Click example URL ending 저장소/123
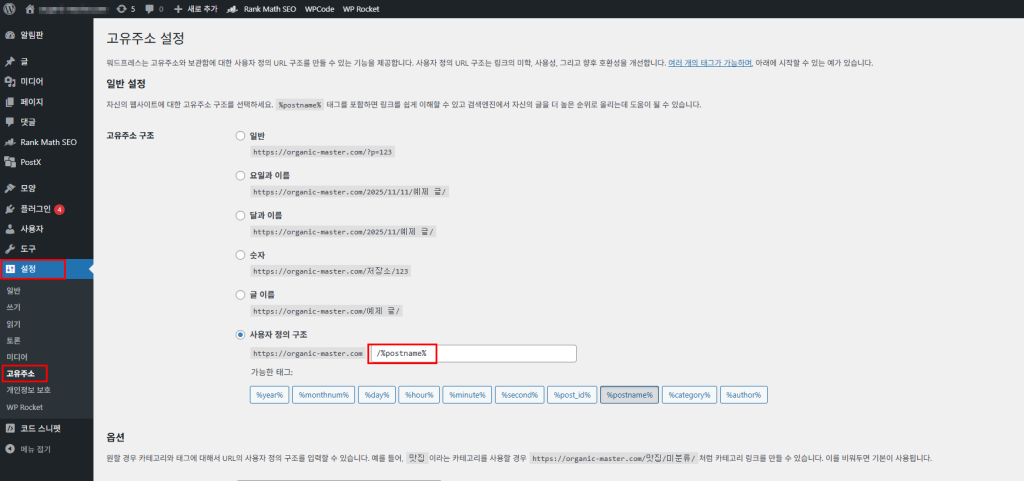The image size is (1024, 481). pos(332,271)
